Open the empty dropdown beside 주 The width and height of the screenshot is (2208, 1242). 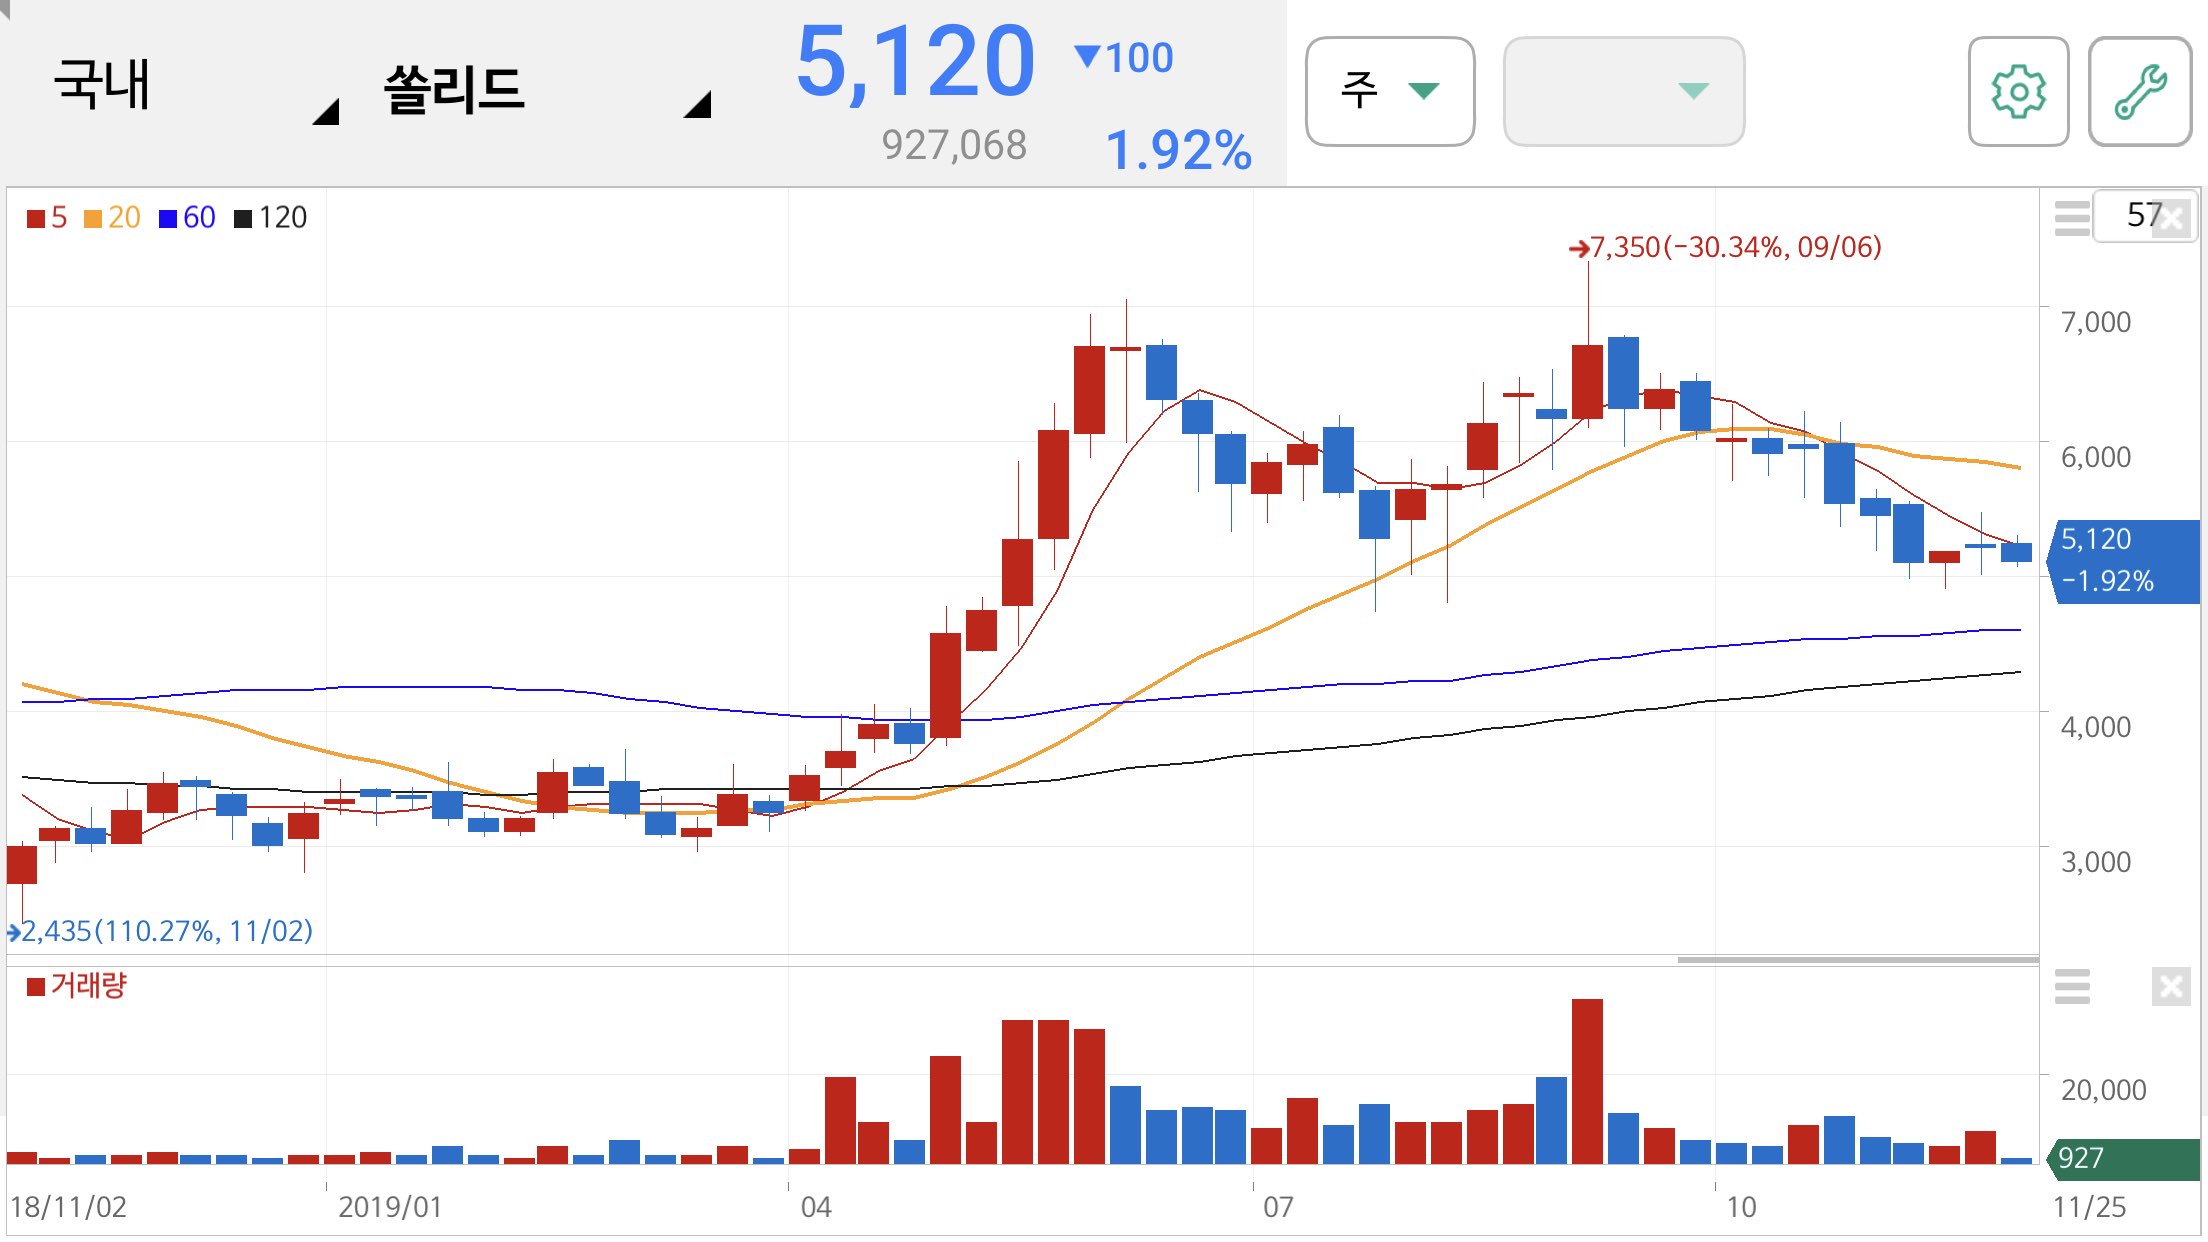(1624, 92)
